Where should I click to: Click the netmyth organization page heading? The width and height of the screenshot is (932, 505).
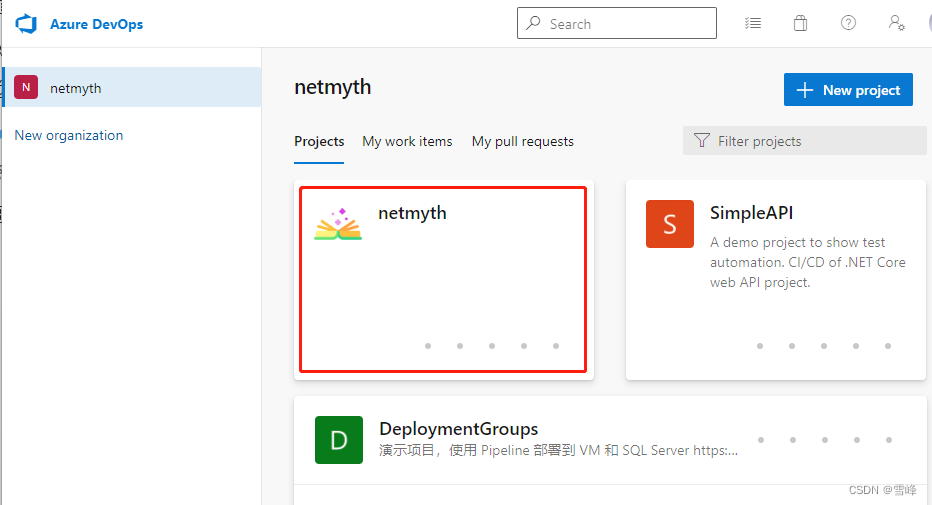pyautogui.click(x=333, y=87)
